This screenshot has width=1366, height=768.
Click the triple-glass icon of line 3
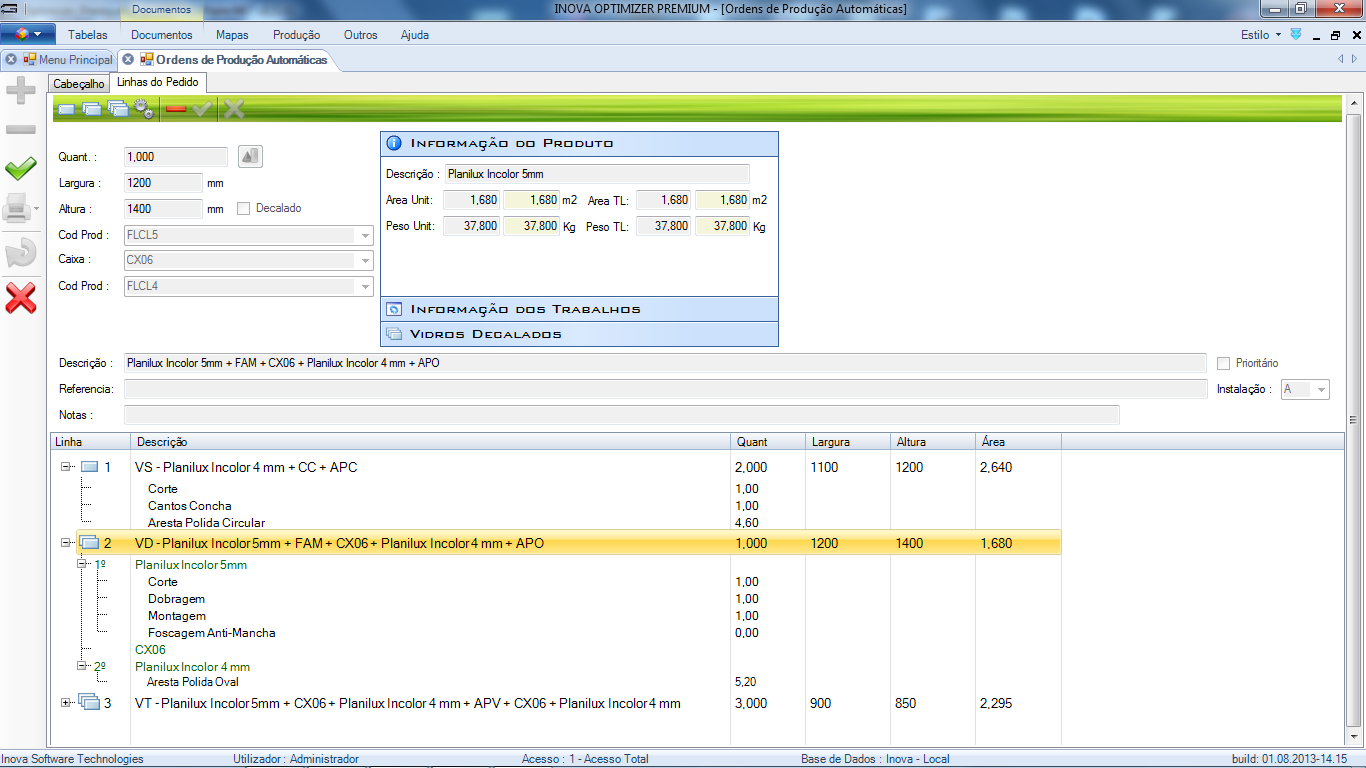point(90,703)
